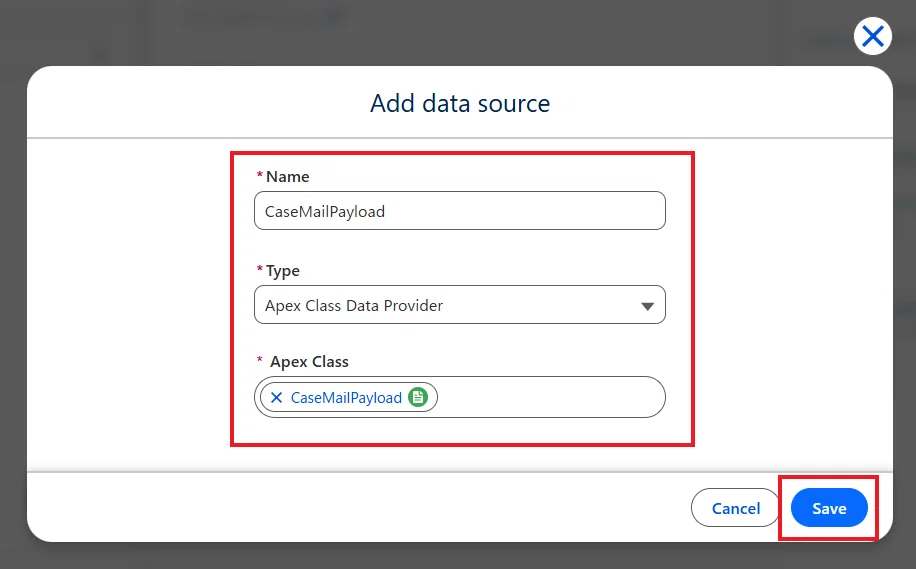Click the Add data source heading
This screenshot has height=569, width=916.
[x=460, y=103]
